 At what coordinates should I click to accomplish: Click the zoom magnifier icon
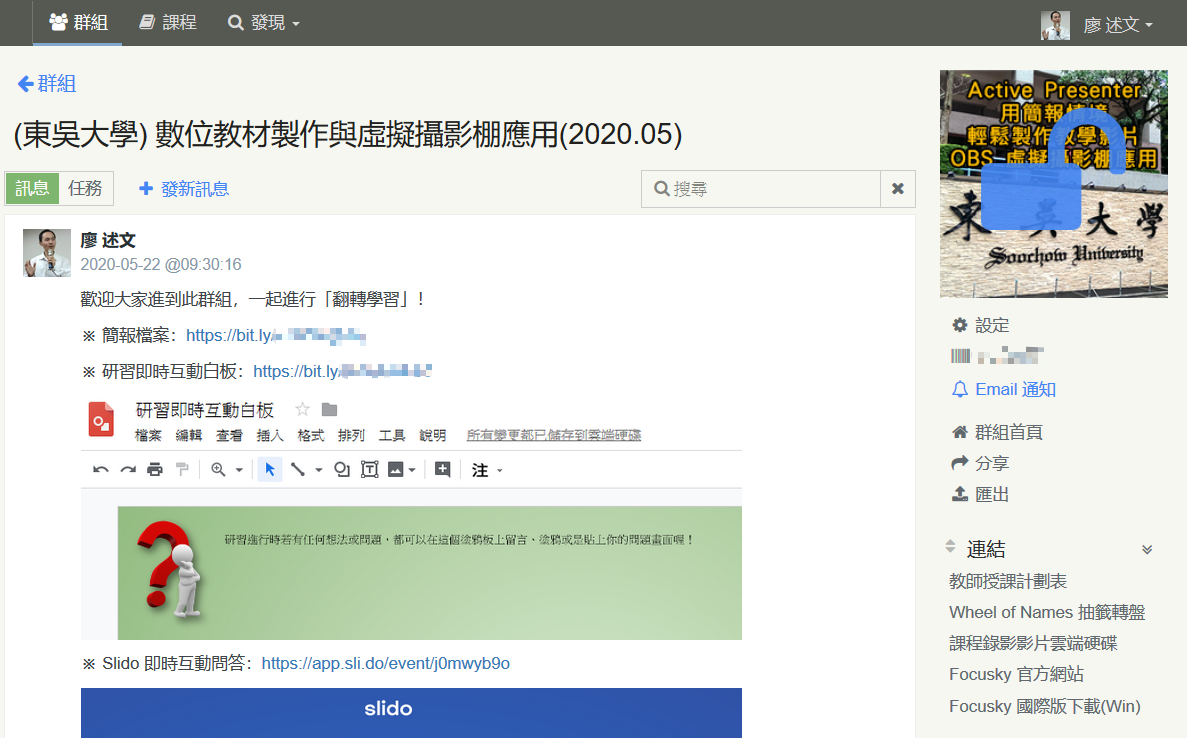218,470
